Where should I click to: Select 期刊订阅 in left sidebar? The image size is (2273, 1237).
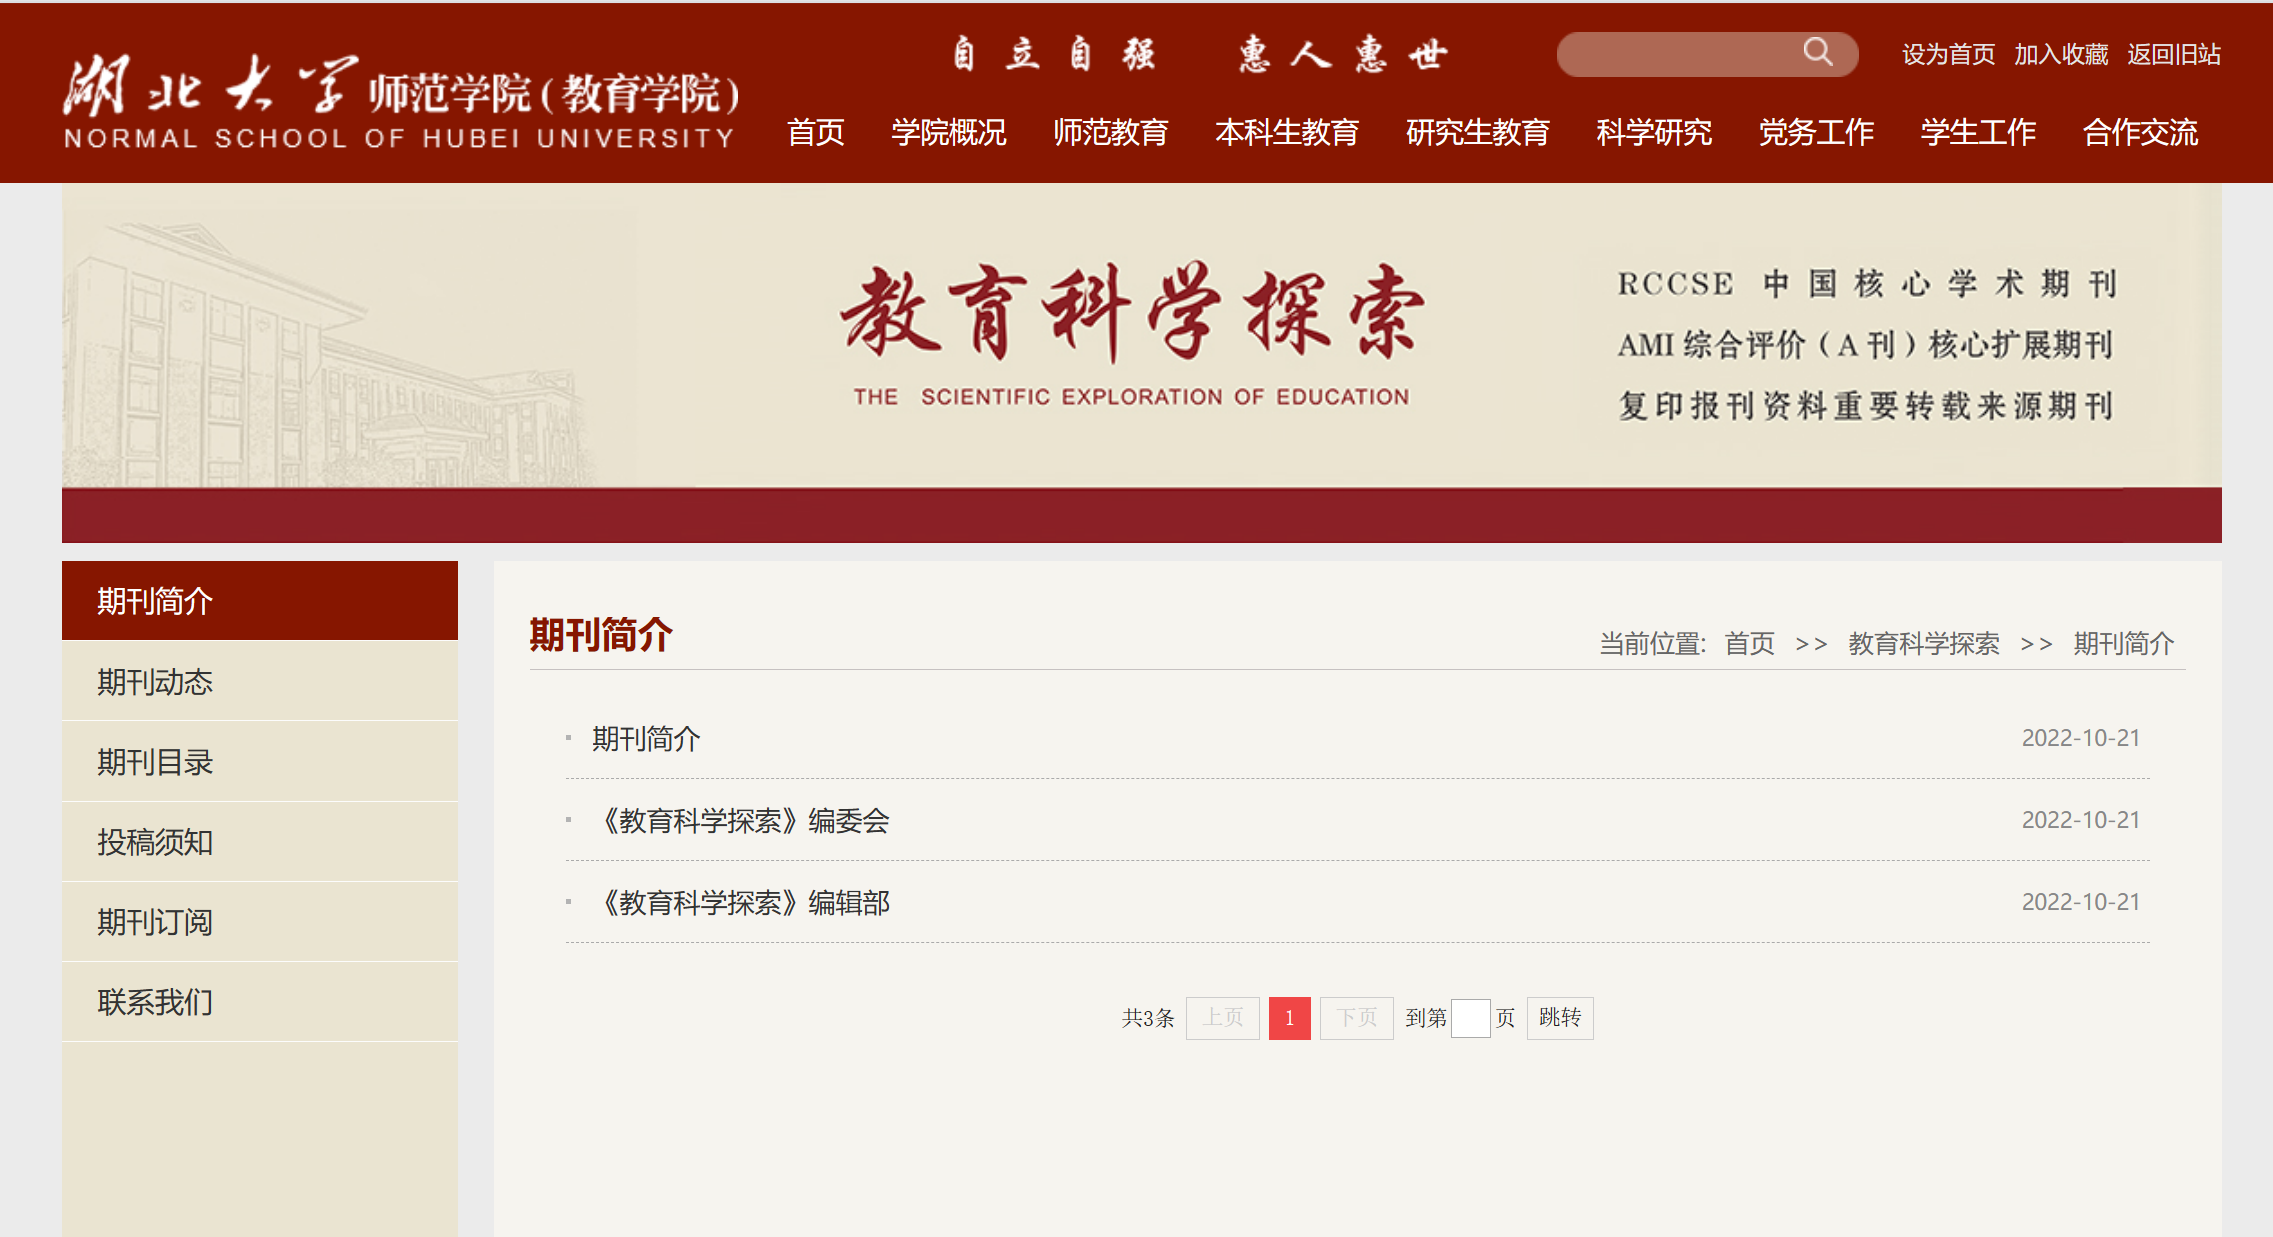point(260,922)
